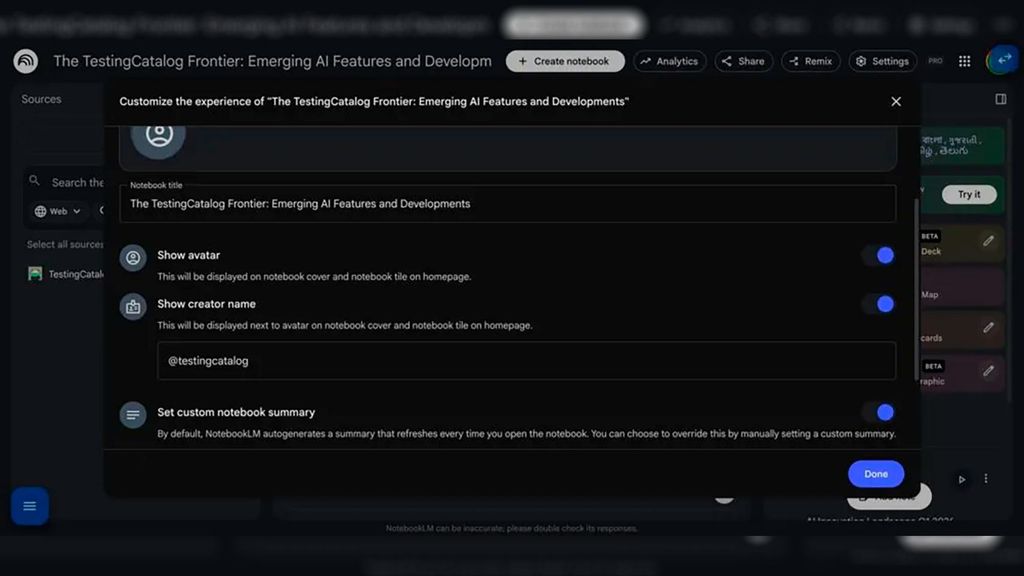Click the custom notebook summary lines icon
Image resolution: width=1024 pixels, height=576 pixels.
pyautogui.click(x=133, y=415)
